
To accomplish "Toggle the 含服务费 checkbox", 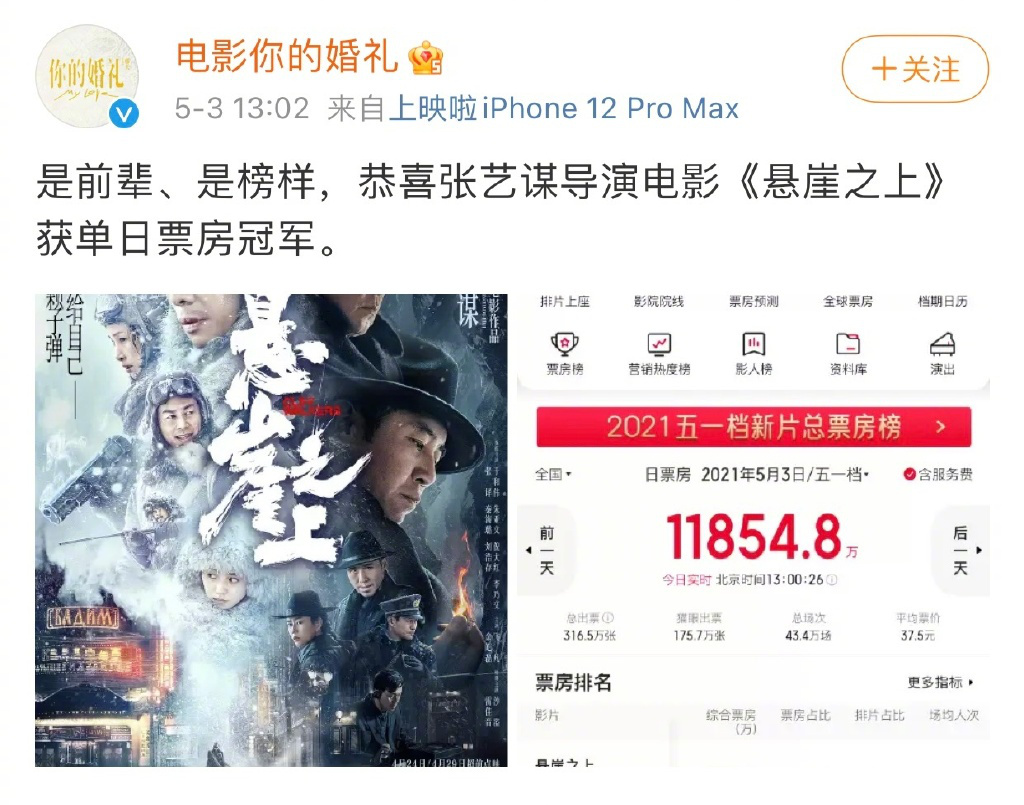I will (x=909, y=474).
